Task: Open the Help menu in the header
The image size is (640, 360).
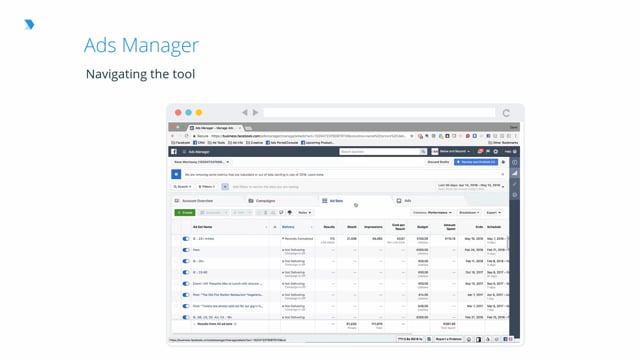Action: (511, 151)
